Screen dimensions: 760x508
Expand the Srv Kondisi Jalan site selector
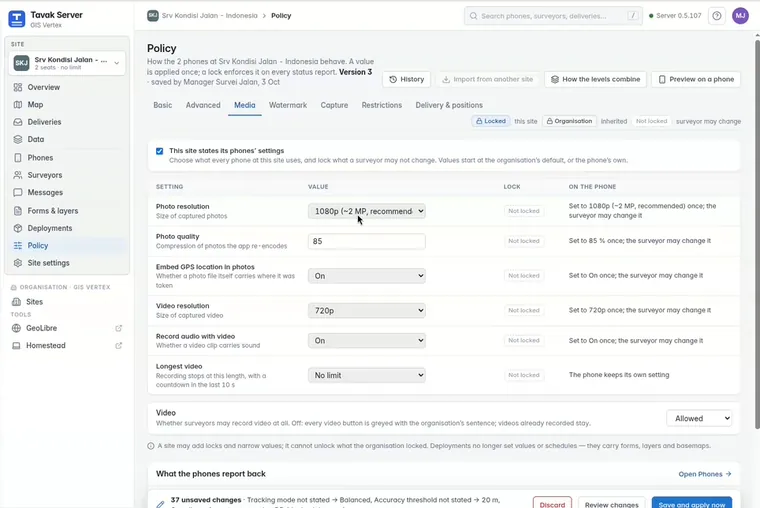(67, 63)
